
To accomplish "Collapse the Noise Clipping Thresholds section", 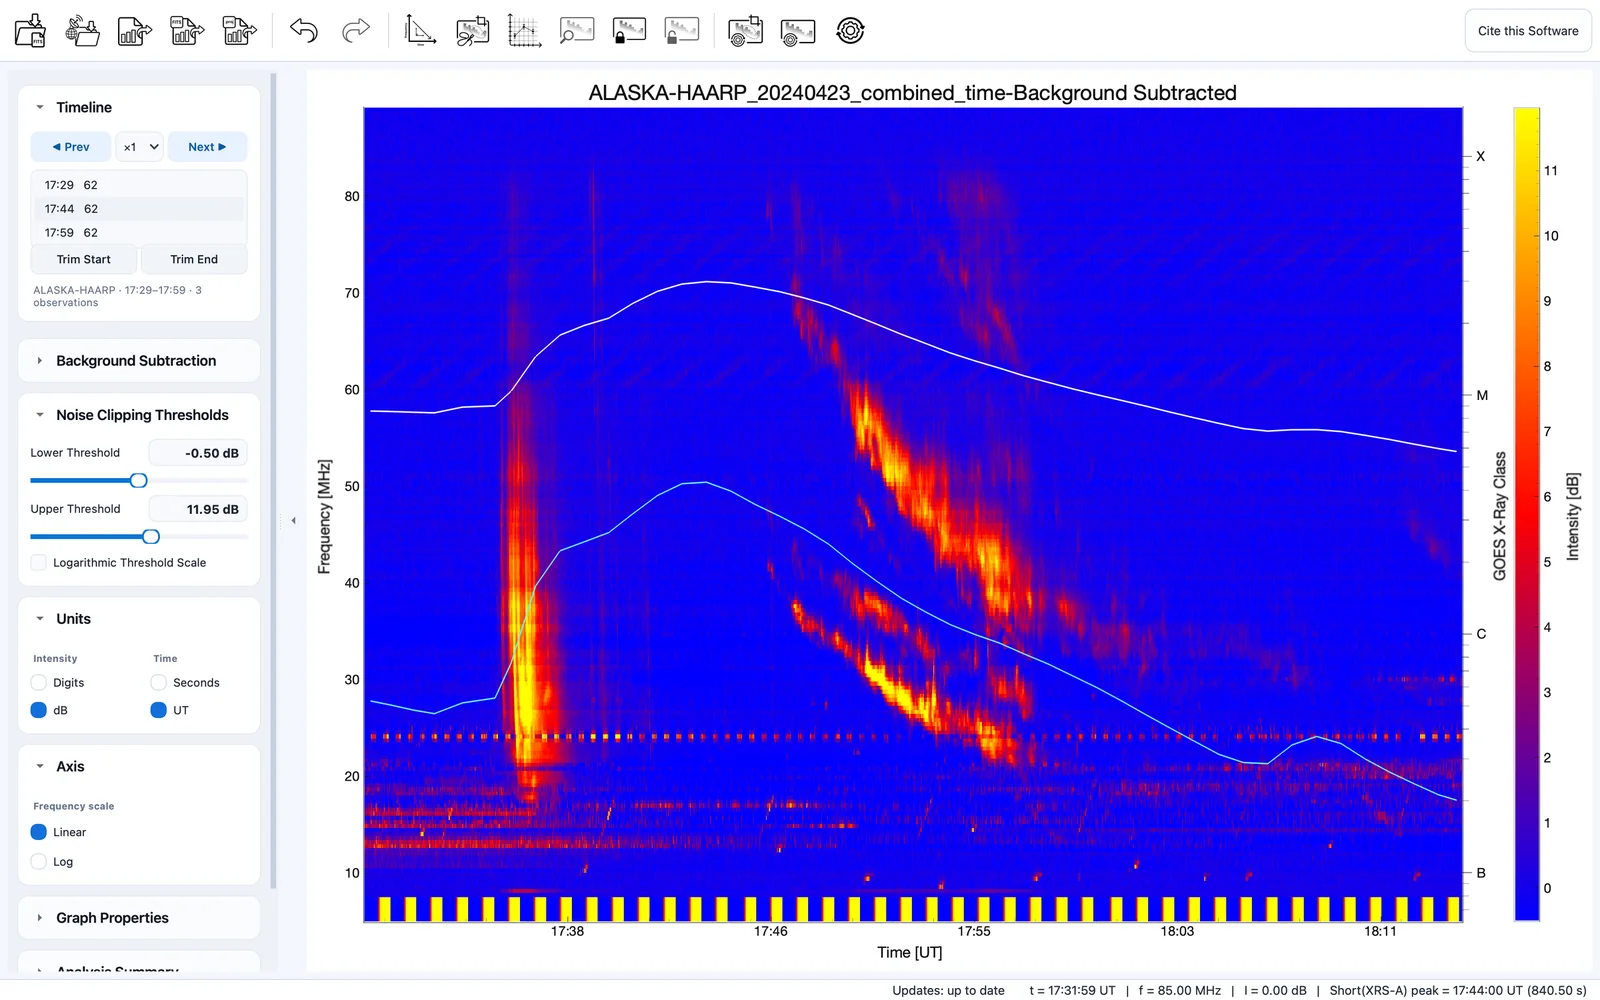I will click(x=40, y=415).
